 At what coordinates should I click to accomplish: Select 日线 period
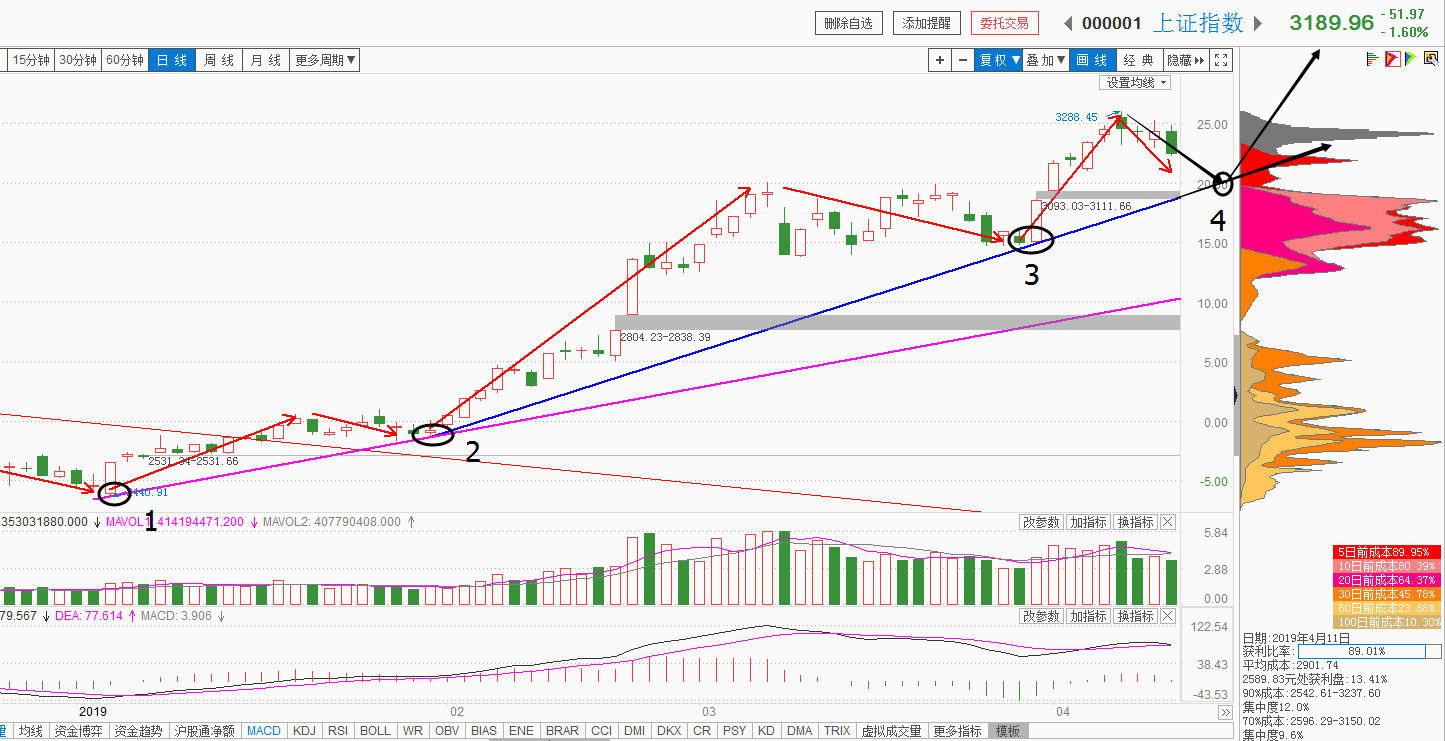click(x=172, y=60)
